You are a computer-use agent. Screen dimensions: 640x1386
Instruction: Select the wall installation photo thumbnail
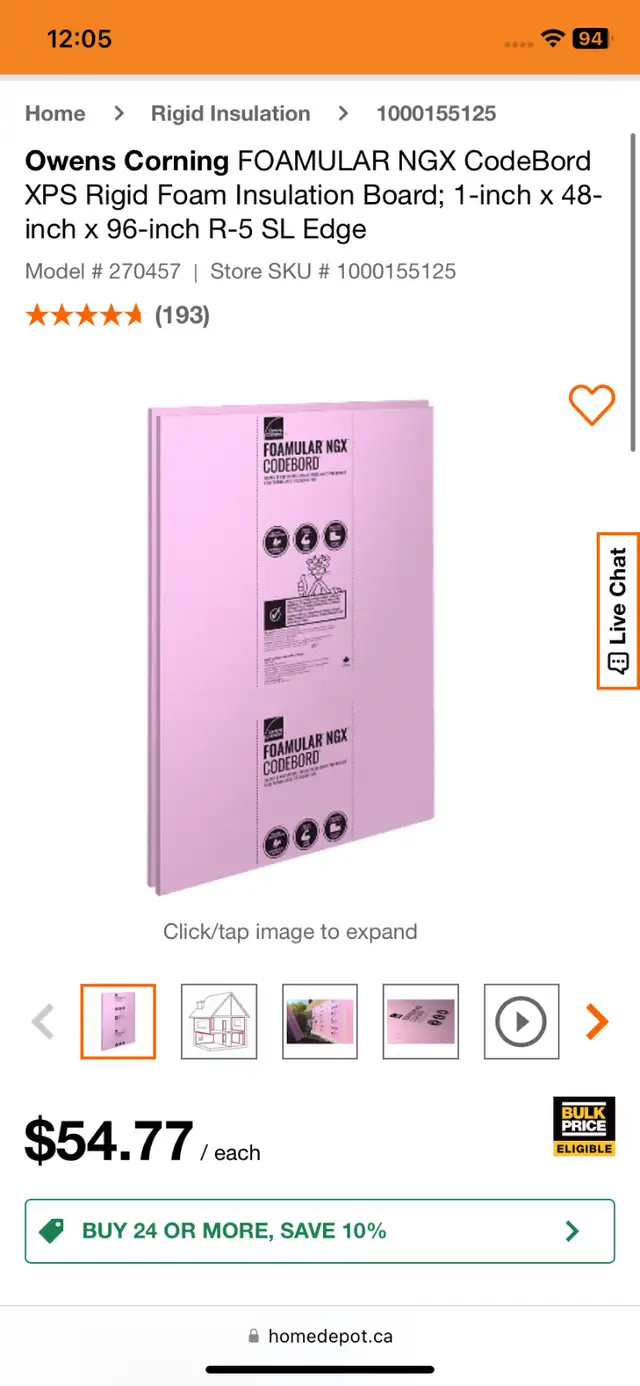[x=320, y=1021]
